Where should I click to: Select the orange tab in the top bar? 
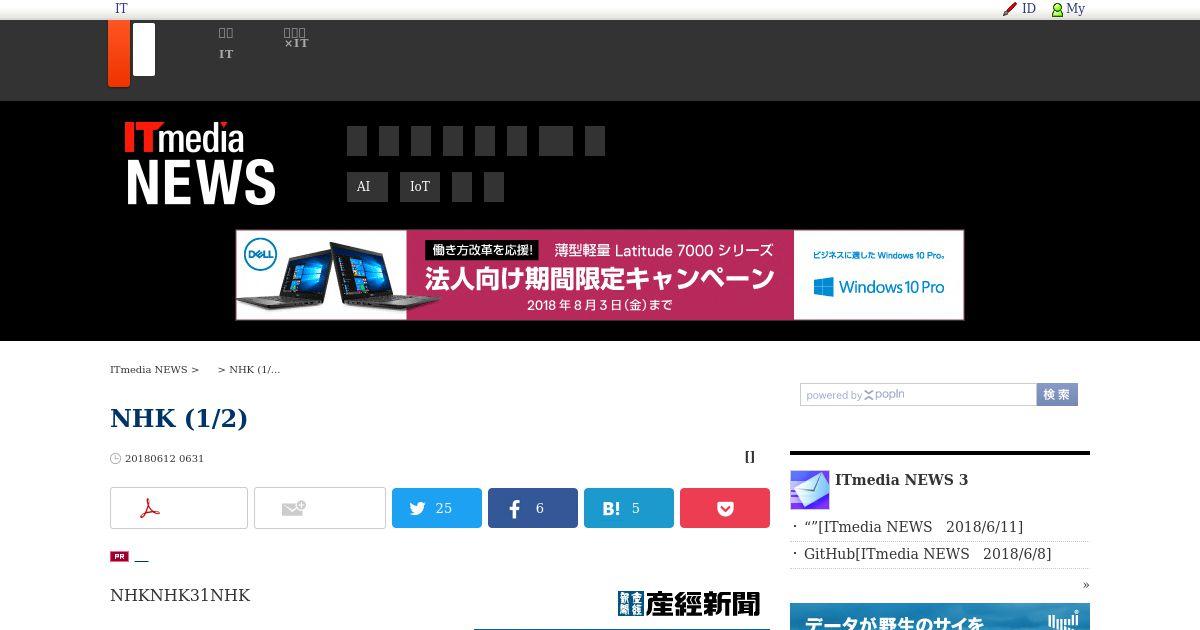click(x=119, y=53)
